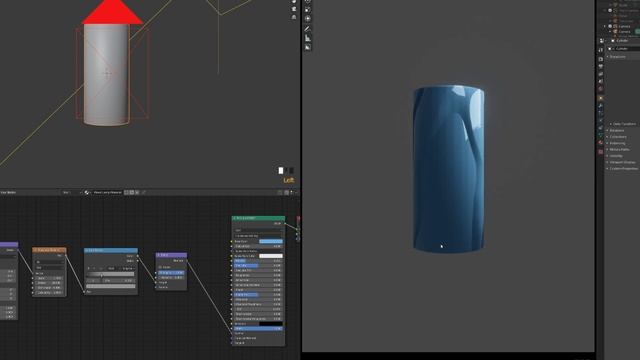Select the Scale tool in viewport toolbar
The width and height of the screenshot is (640, 360).
click(x=307, y=9)
